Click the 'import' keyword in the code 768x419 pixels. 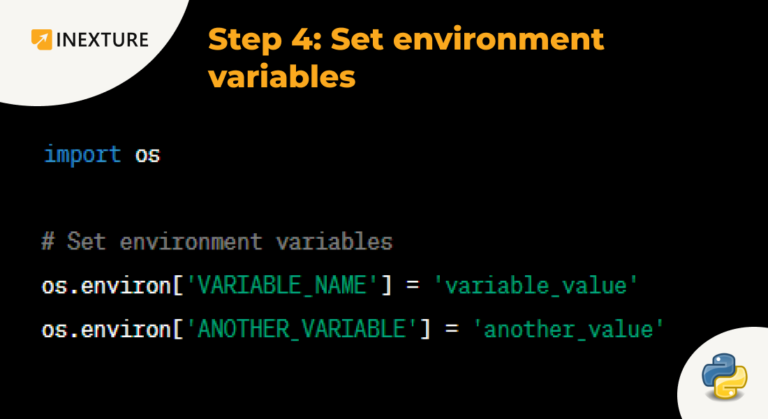[x=82, y=154]
